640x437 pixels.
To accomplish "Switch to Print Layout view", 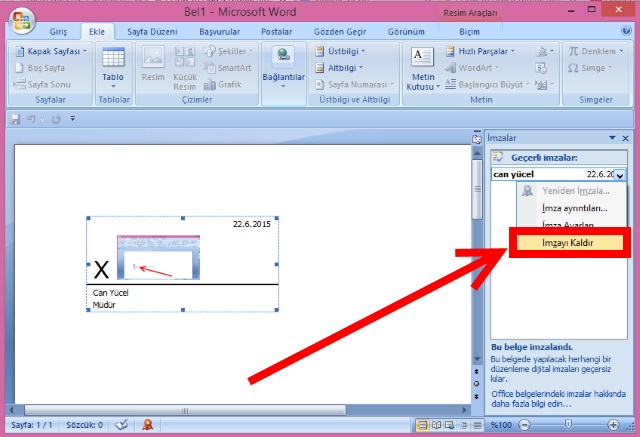I will pyautogui.click(x=422, y=426).
